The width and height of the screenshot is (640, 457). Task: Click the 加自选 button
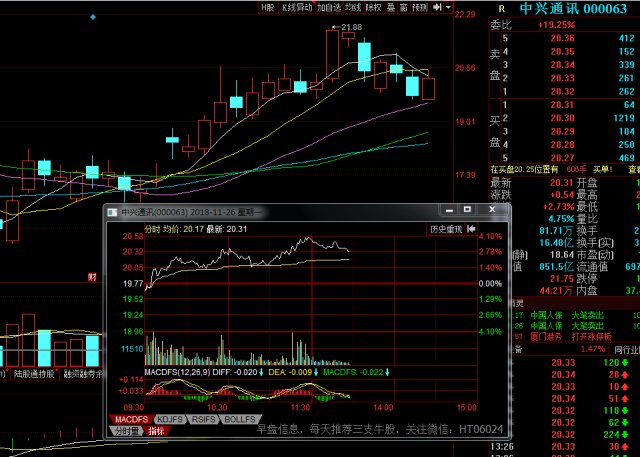pos(329,7)
